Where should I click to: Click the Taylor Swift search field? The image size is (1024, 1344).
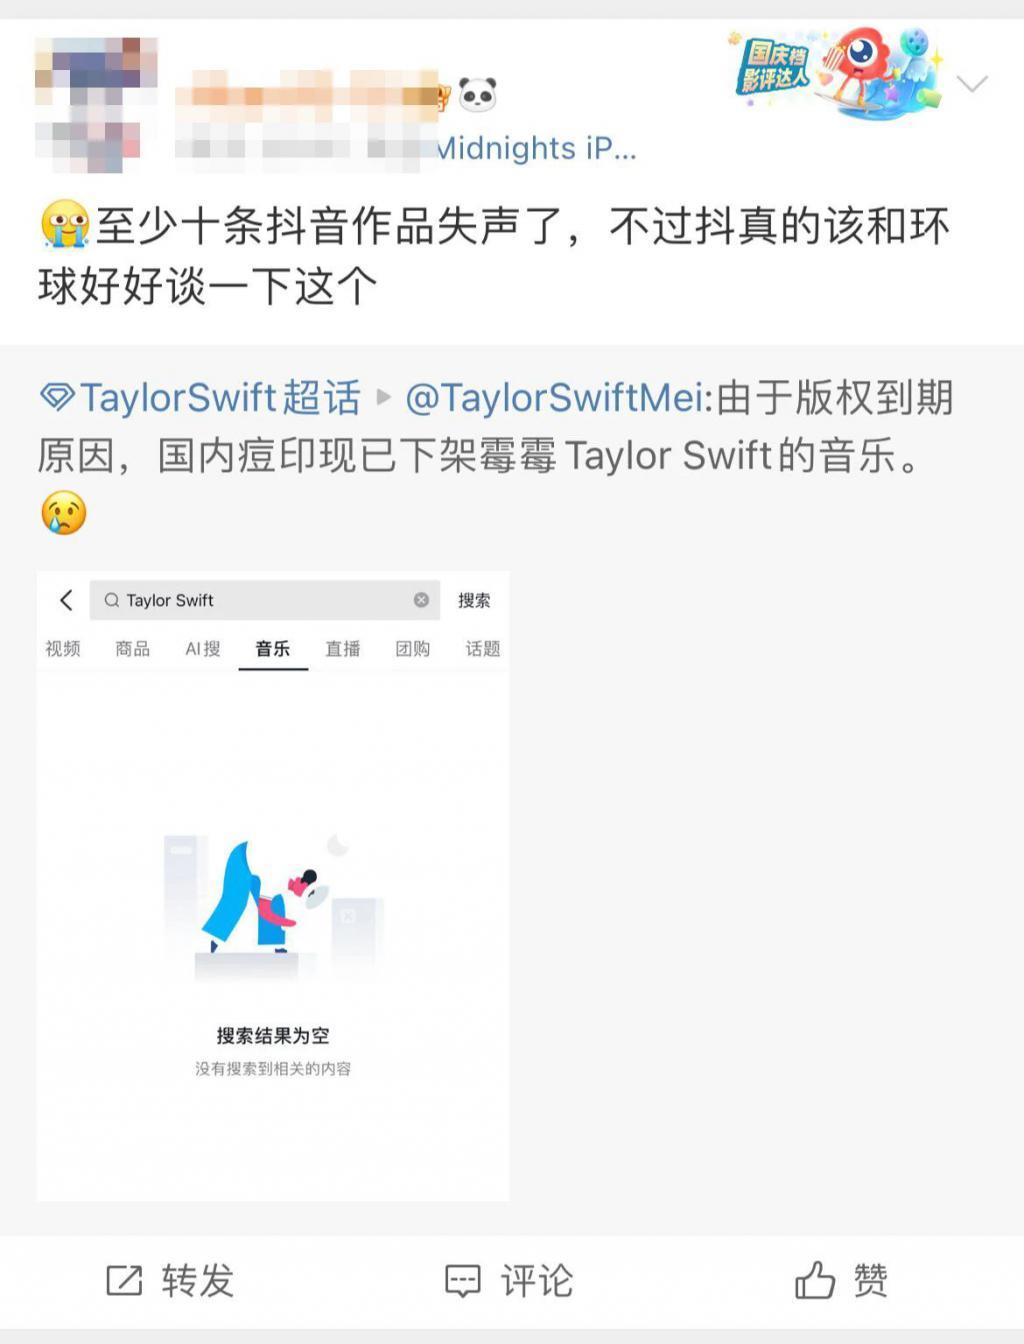(265, 600)
